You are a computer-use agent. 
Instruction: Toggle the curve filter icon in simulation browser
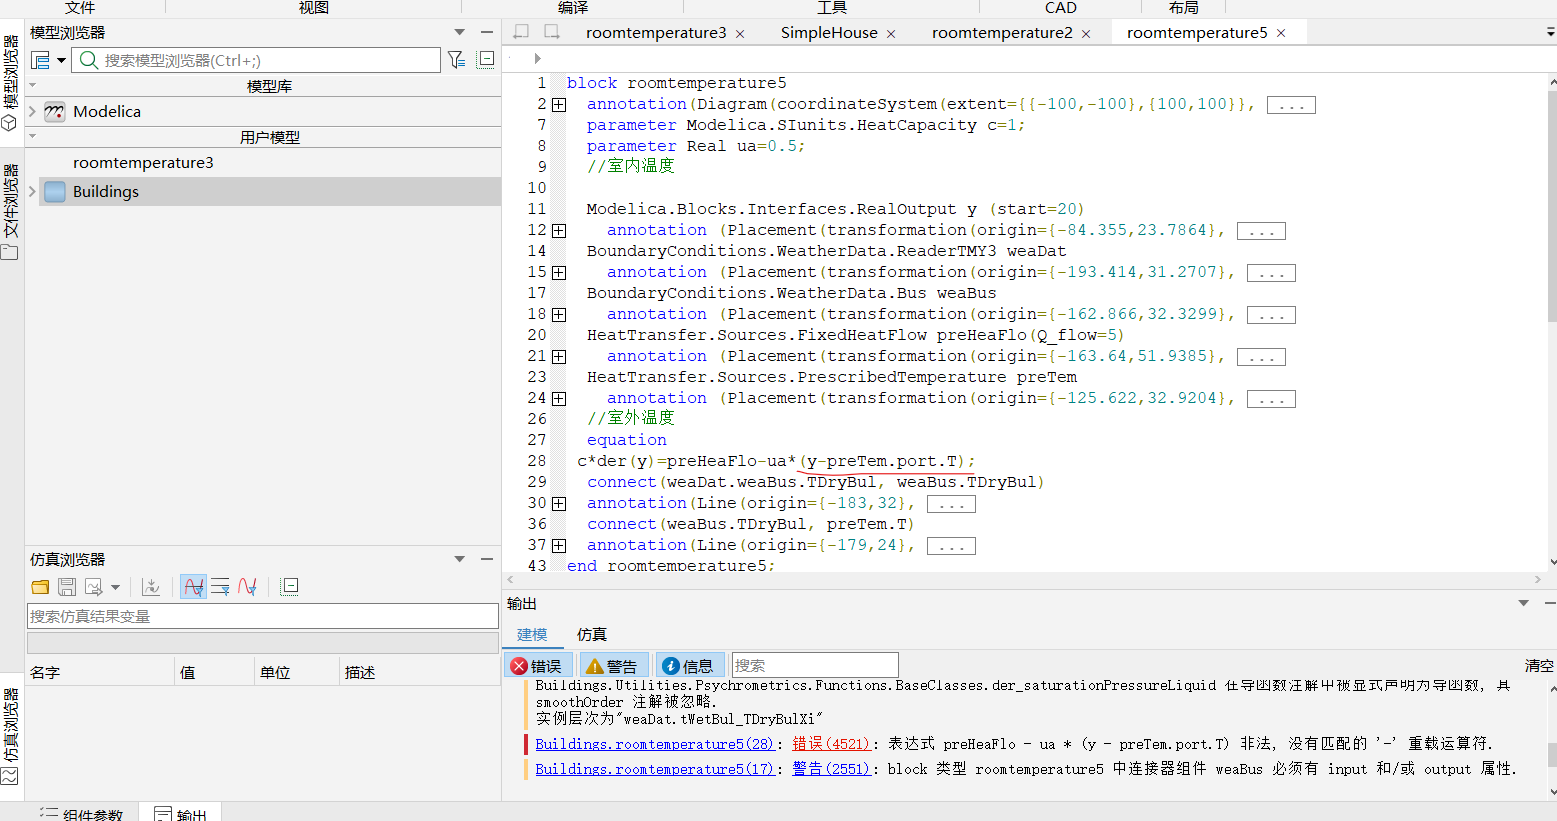[194, 587]
